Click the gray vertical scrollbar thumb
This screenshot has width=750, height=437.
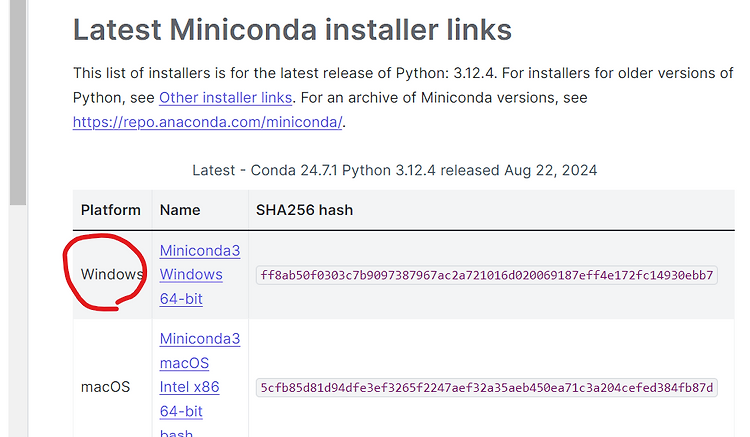[x=18, y=103]
